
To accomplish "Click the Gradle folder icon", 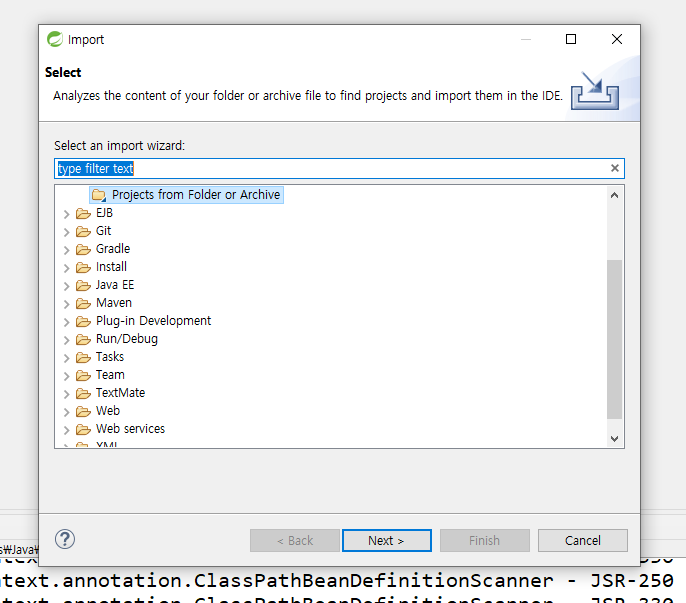I will coord(83,249).
